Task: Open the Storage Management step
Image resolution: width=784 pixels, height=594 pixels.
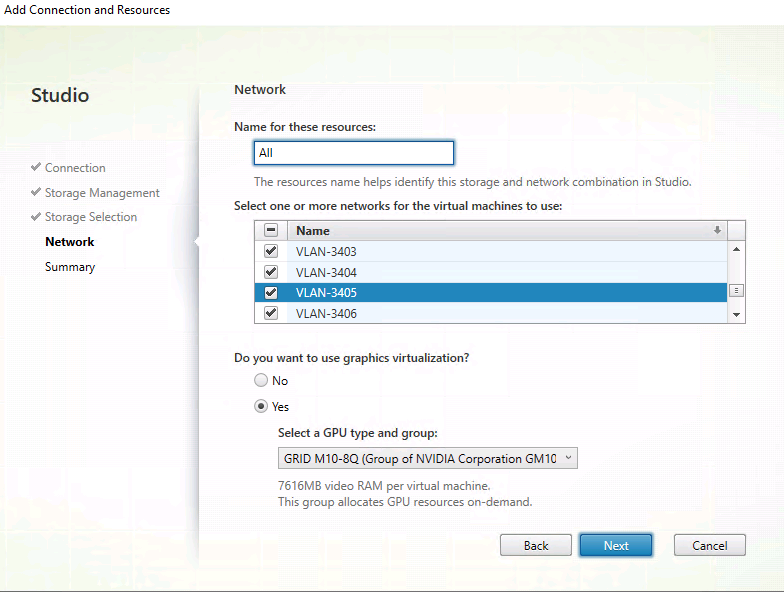Action: [x=102, y=193]
